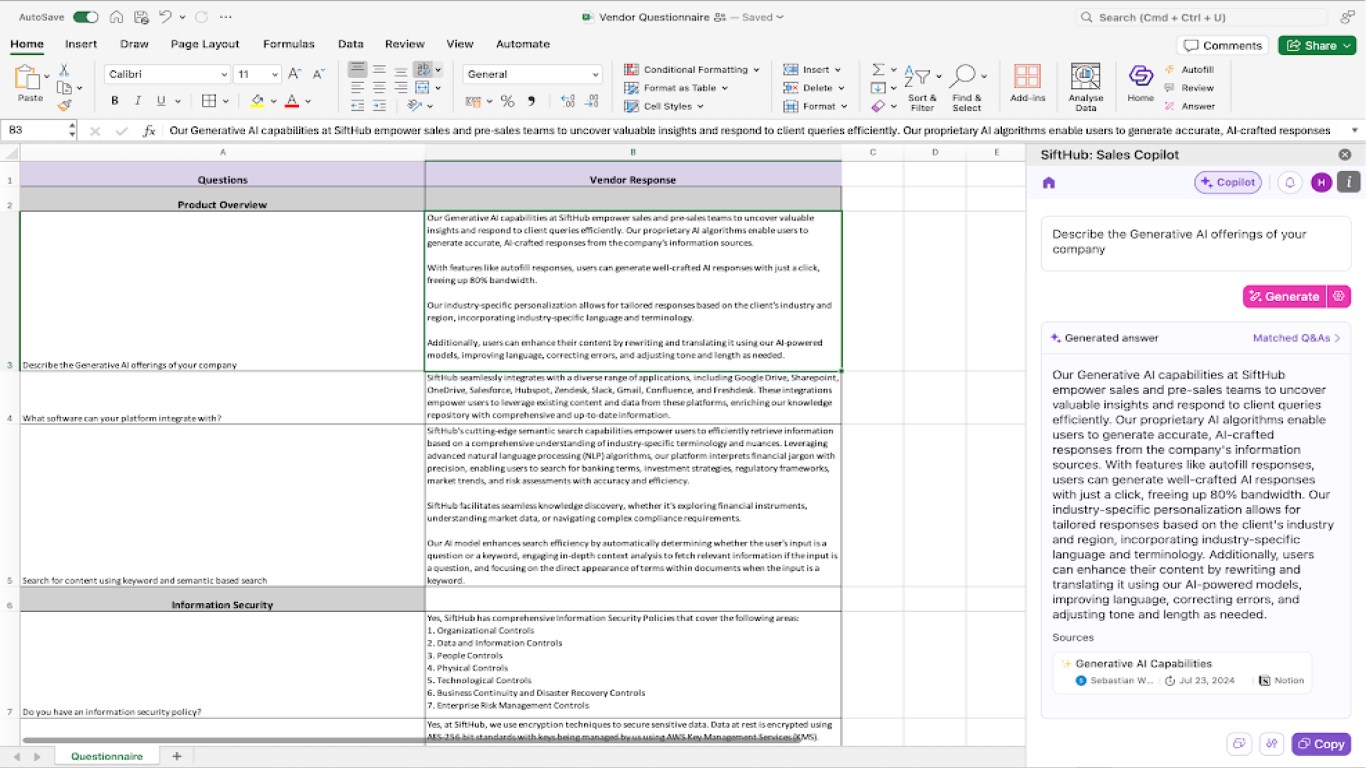Cut selection with the scissors icon
This screenshot has height=768, width=1366.
64,70
